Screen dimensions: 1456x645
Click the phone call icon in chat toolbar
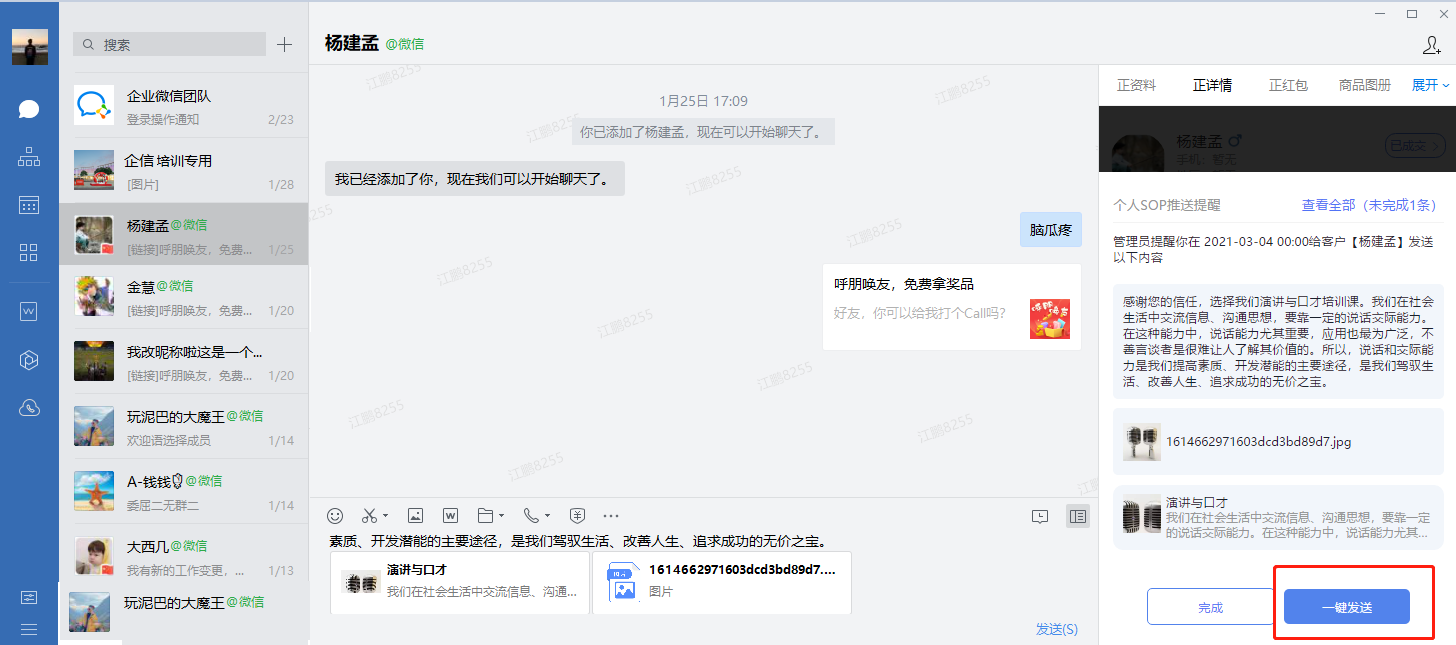coord(531,516)
